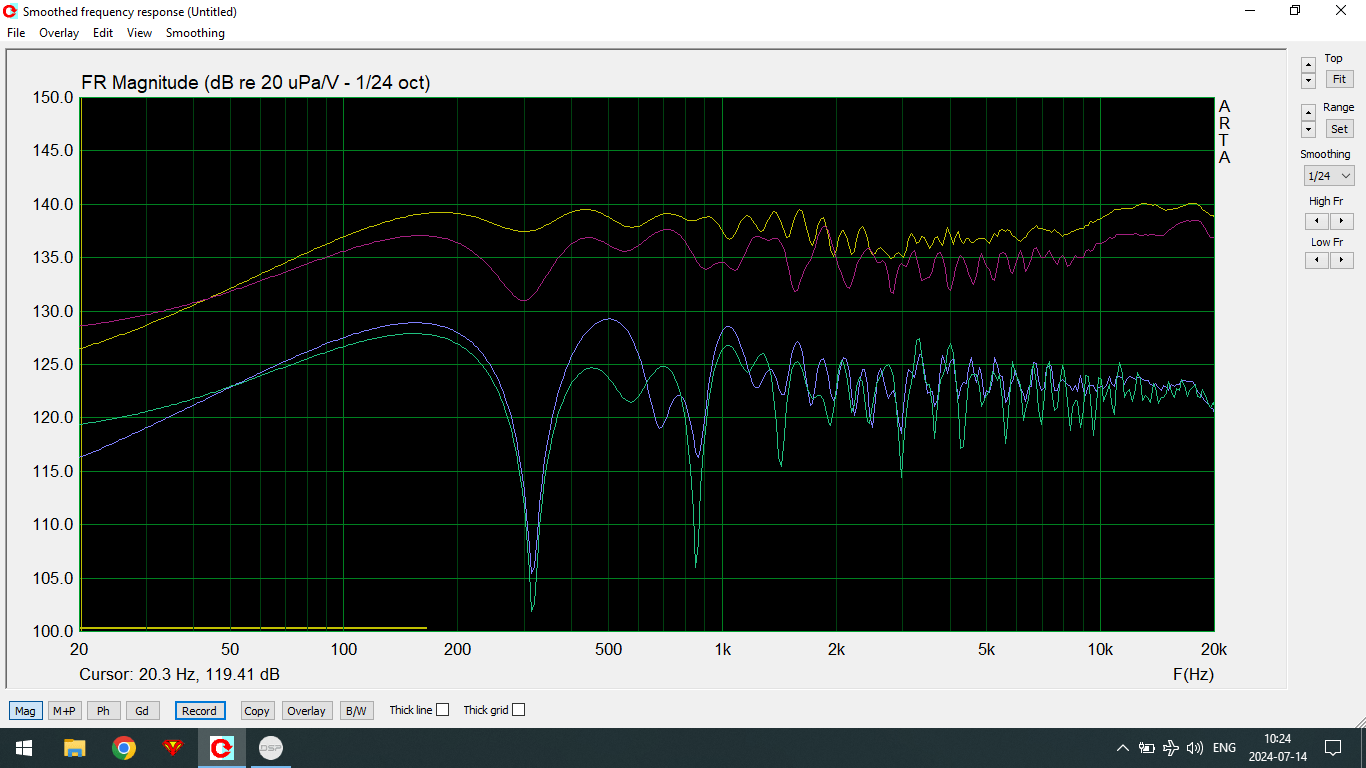The width and height of the screenshot is (1366, 768).
Task: Switch to Gd group delay view
Action: 142,711
